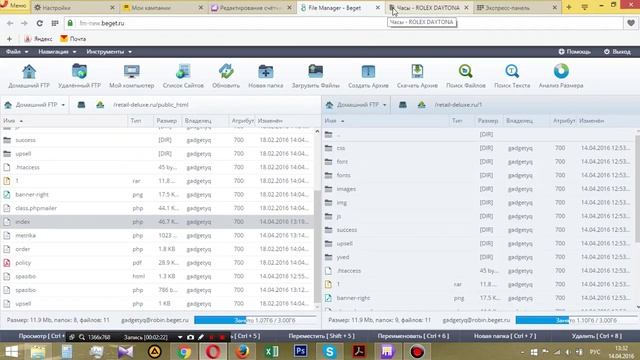Click the go-up icon in right panel path
The height and width of the screenshot is (360, 640).
click(422, 105)
